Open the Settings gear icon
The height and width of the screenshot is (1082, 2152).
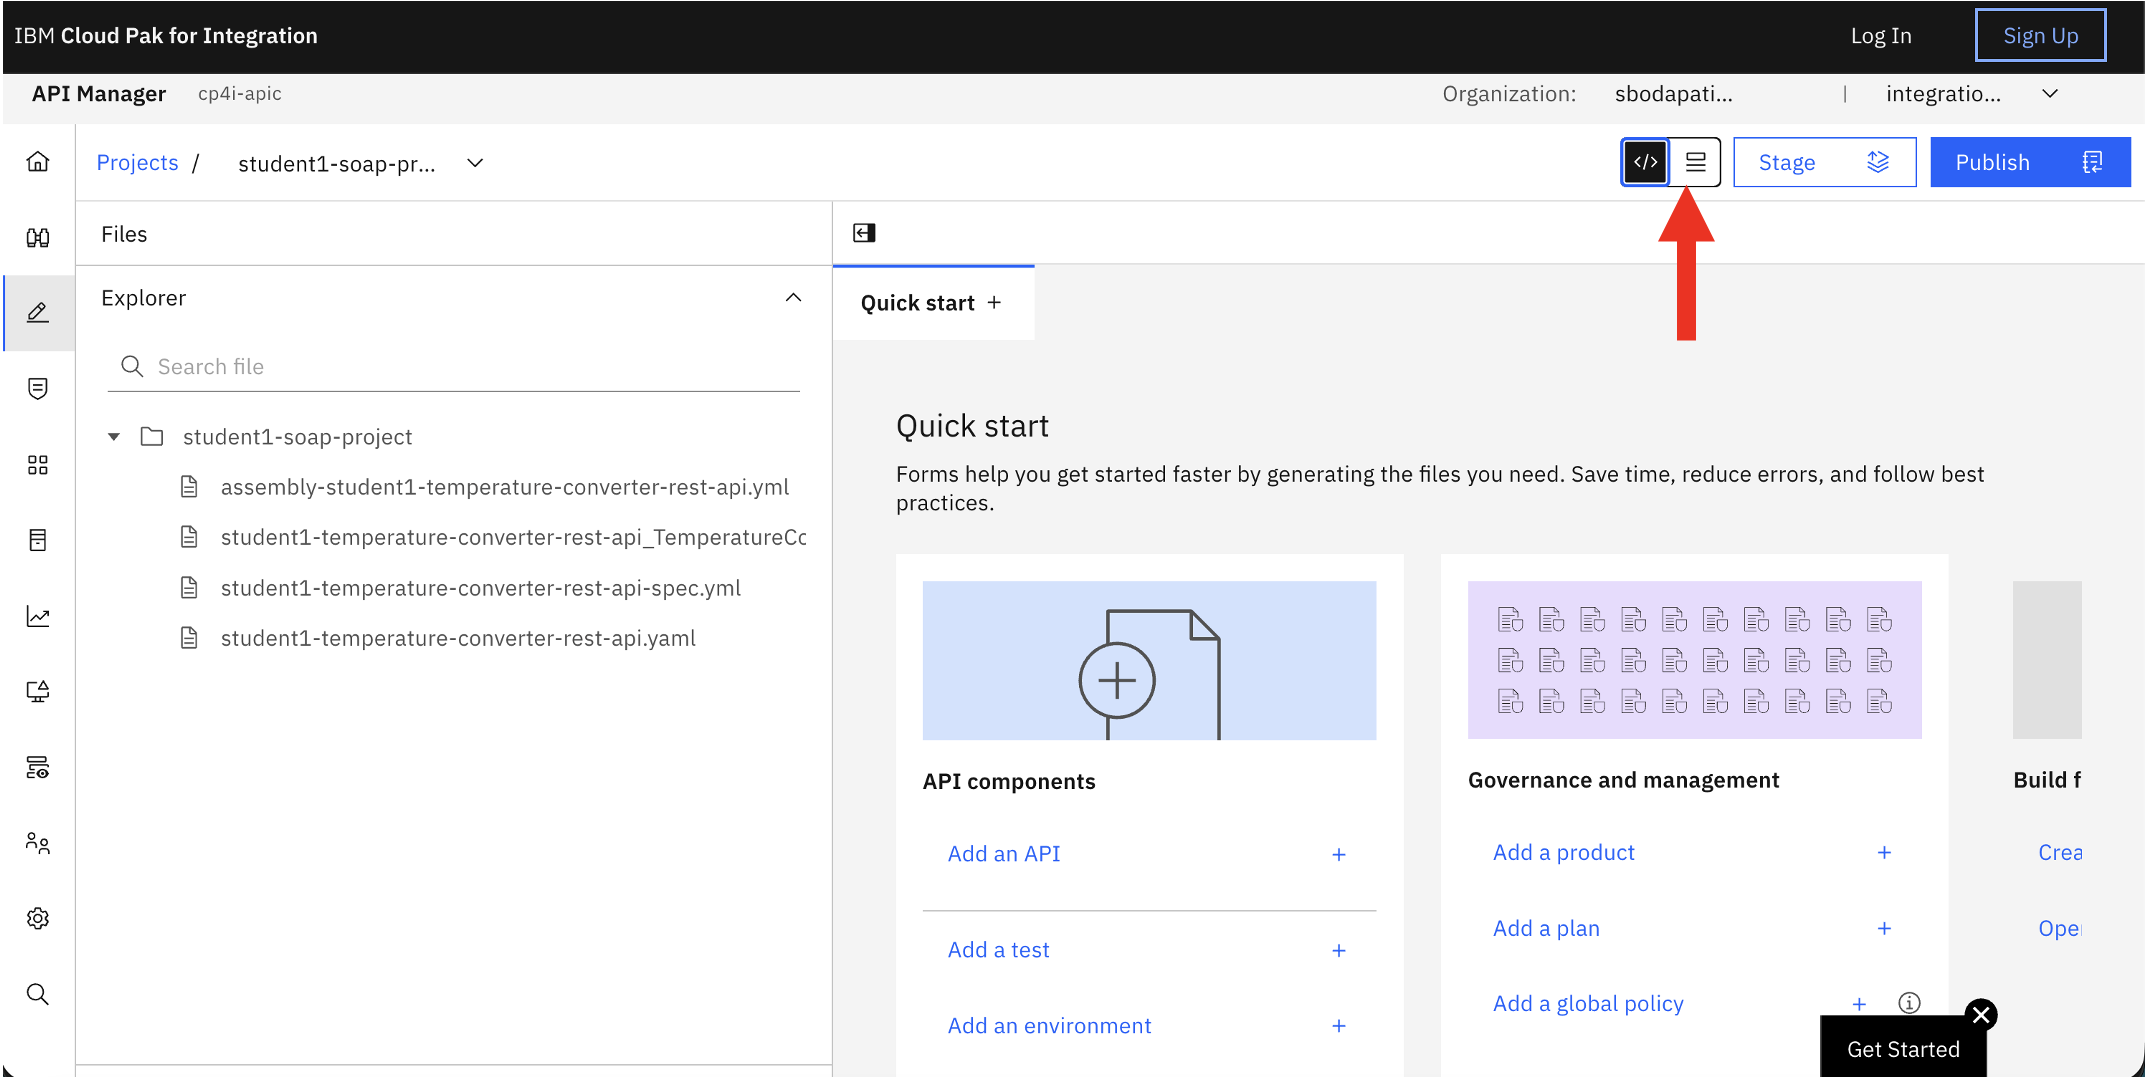click(x=38, y=919)
